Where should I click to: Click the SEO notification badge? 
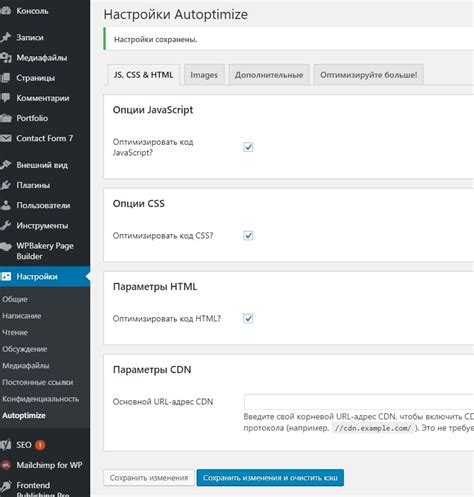pyautogui.click(x=40, y=445)
